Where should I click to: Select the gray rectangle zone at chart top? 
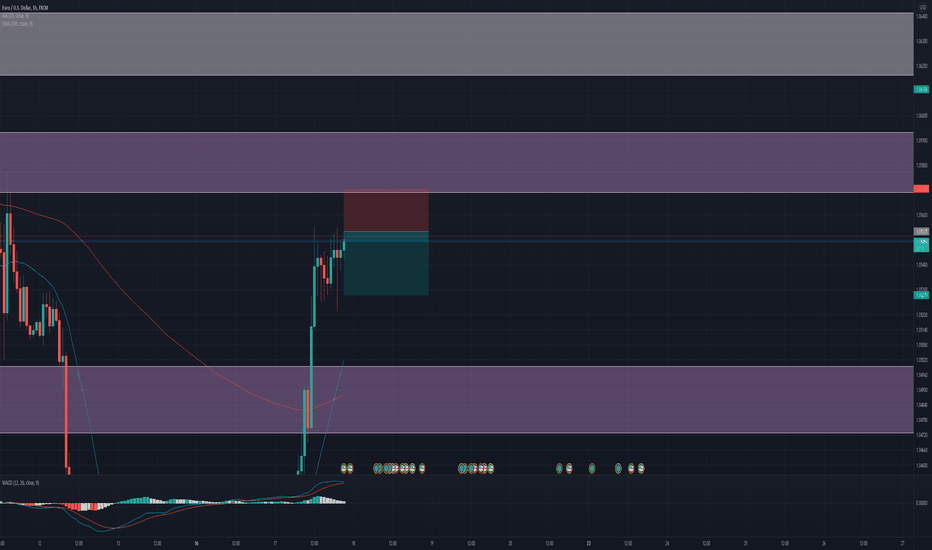click(x=456, y=44)
